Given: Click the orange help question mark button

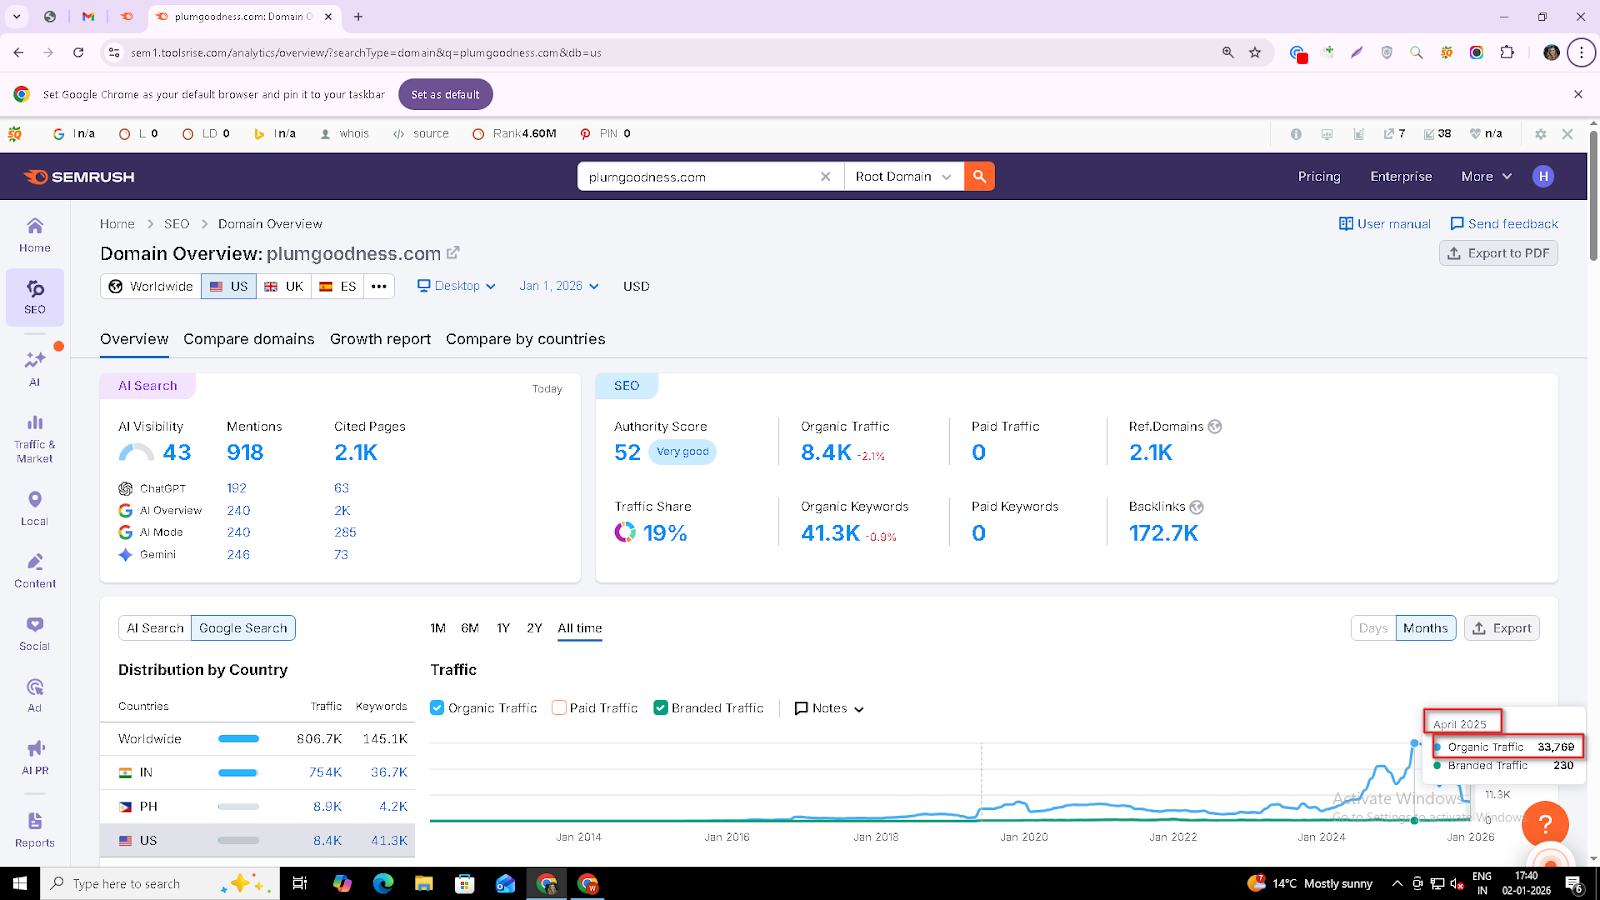Looking at the screenshot, I should 1545,824.
